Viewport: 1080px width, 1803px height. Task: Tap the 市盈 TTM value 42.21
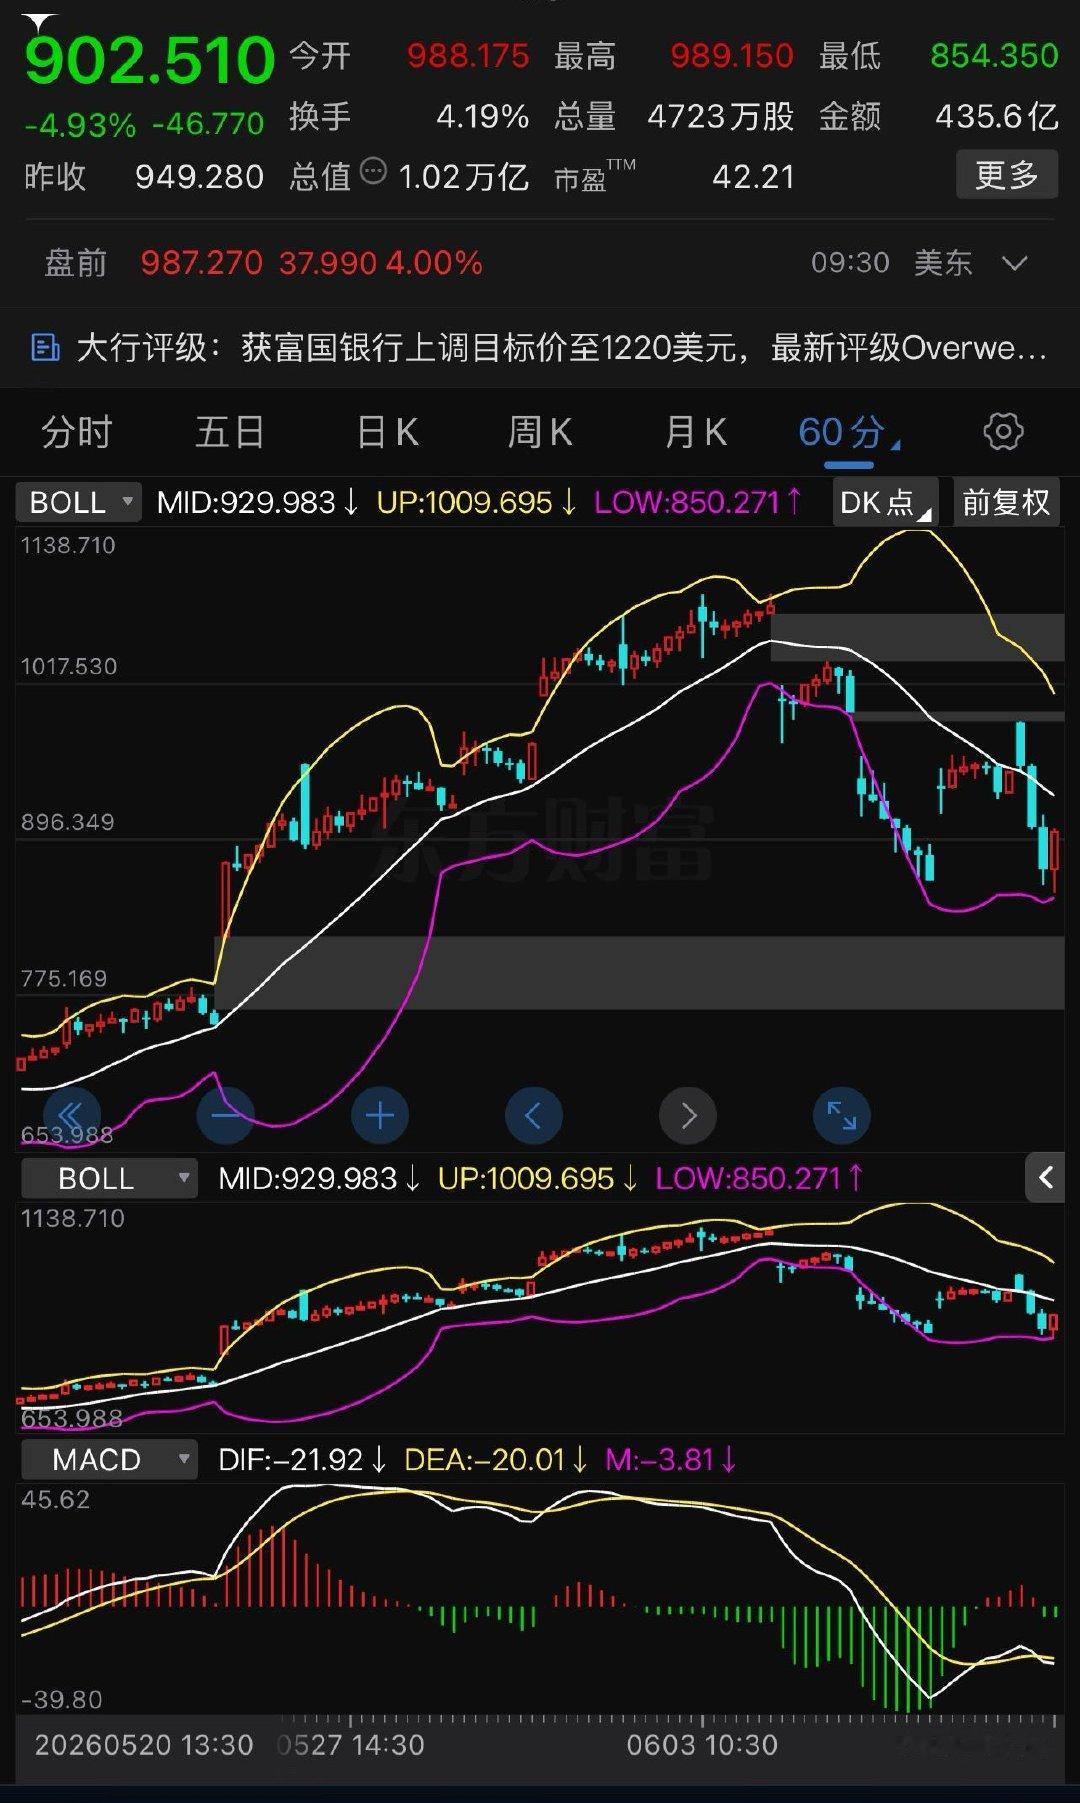pyautogui.click(x=754, y=177)
